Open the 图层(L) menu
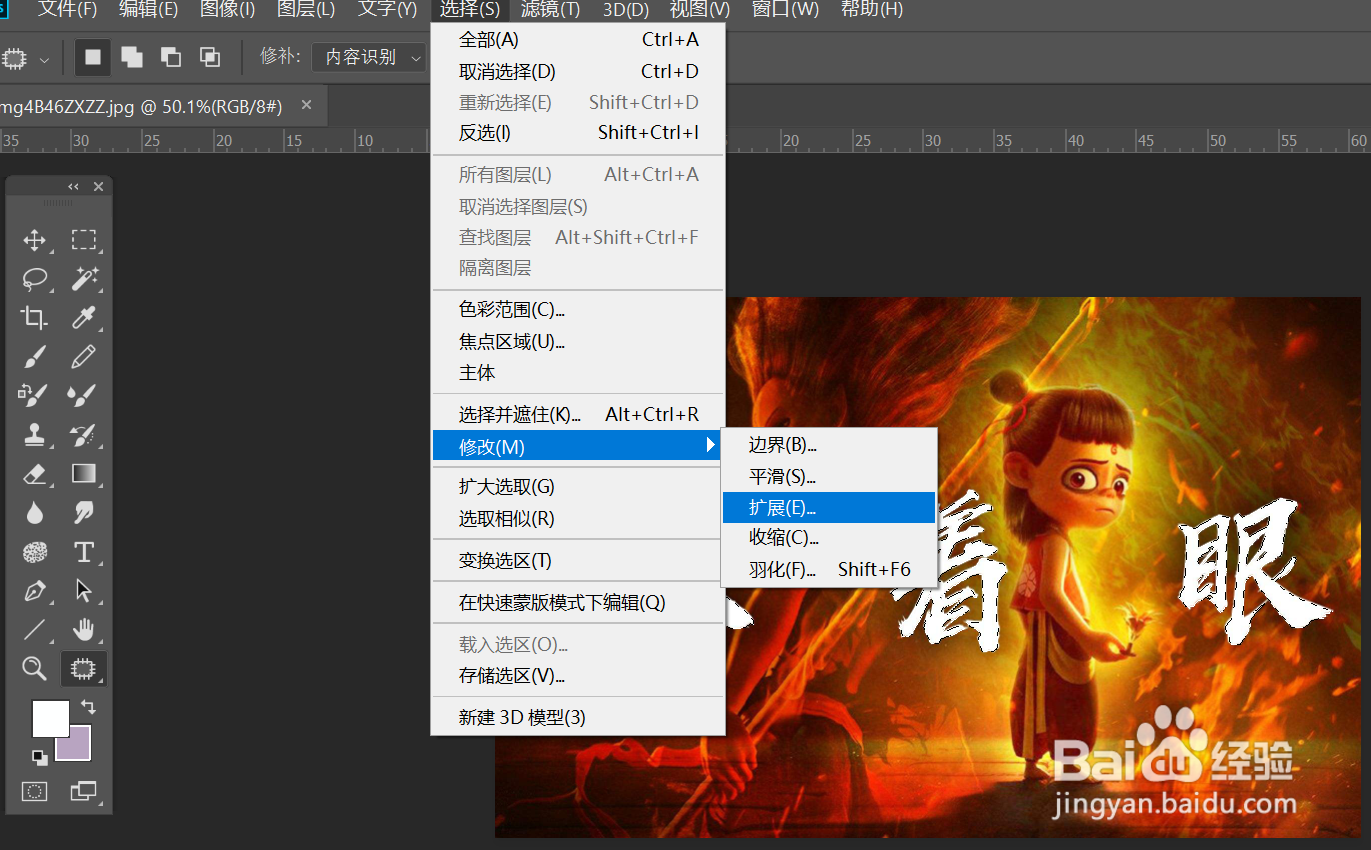 306,10
